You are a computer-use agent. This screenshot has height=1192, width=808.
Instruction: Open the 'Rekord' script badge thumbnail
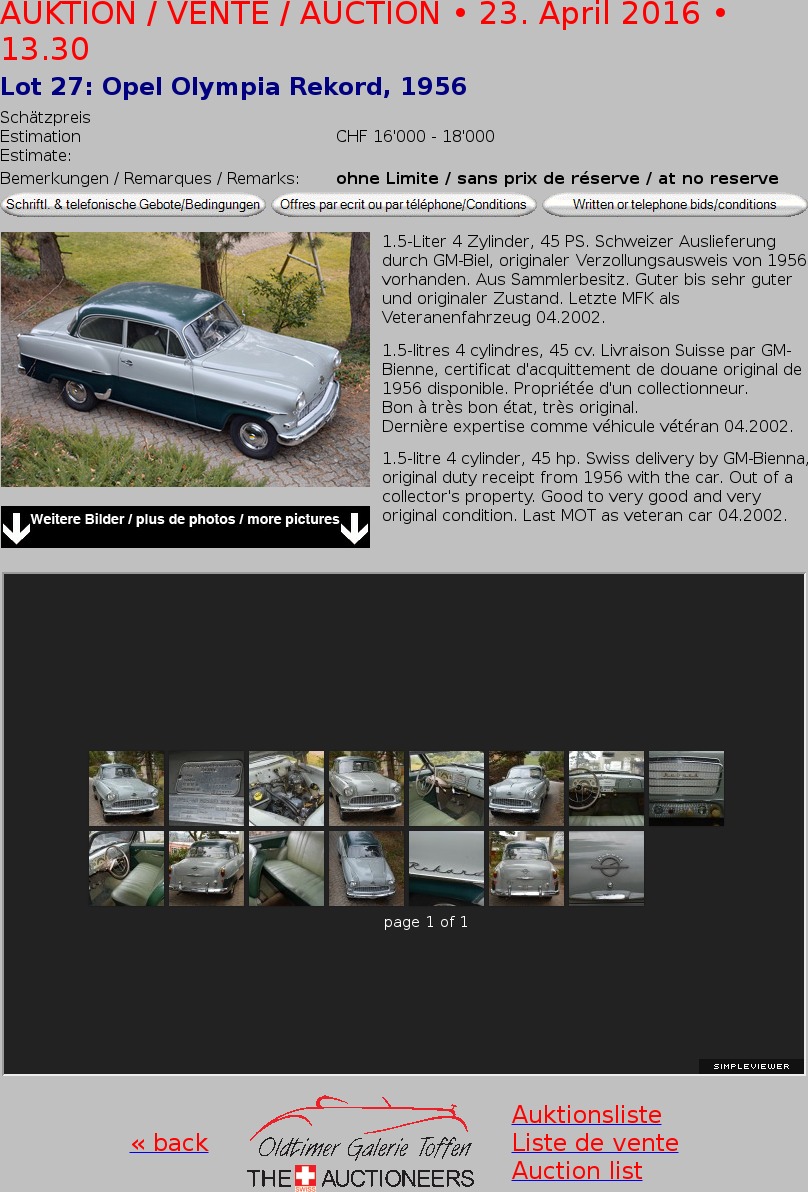[446, 868]
